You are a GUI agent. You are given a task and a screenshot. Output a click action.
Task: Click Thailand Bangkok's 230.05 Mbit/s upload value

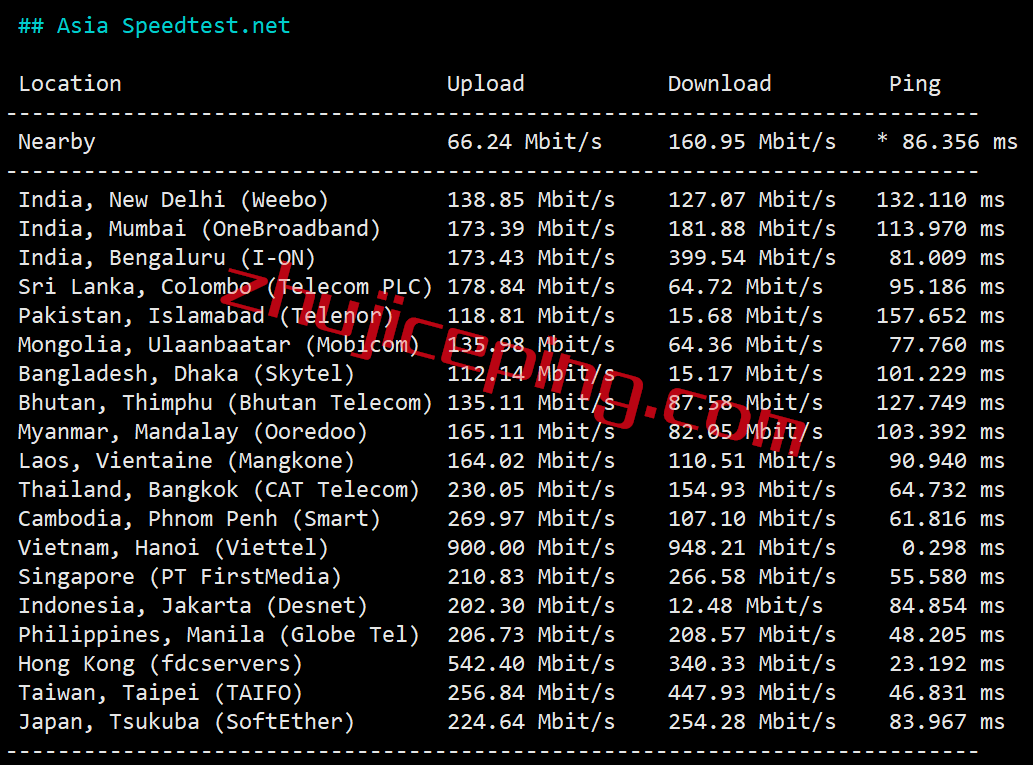coord(530,490)
